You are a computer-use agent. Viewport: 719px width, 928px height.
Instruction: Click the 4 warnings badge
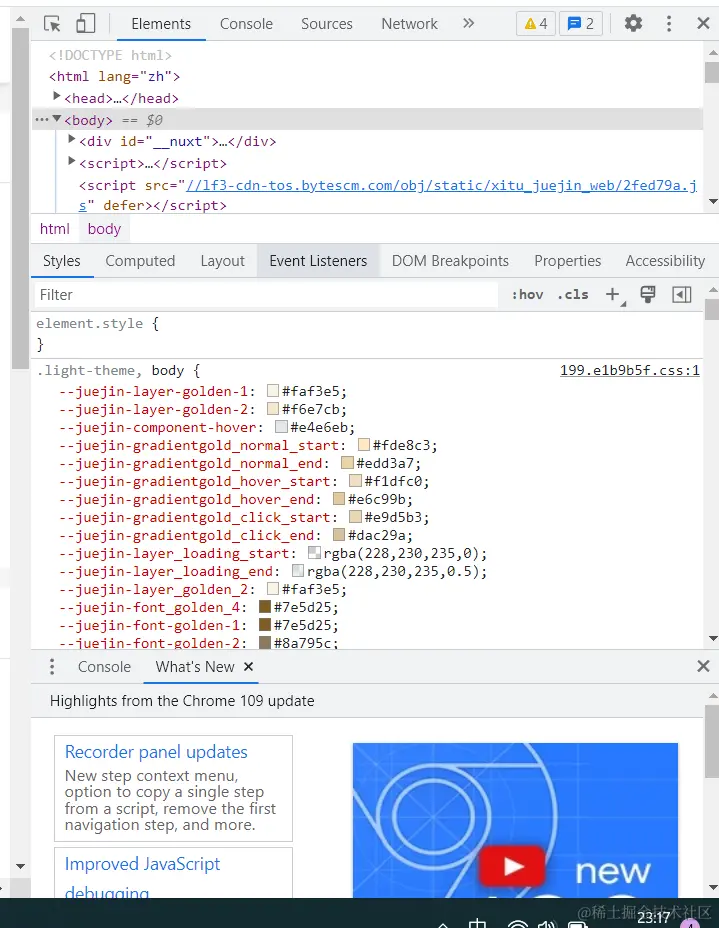point(536,24)
